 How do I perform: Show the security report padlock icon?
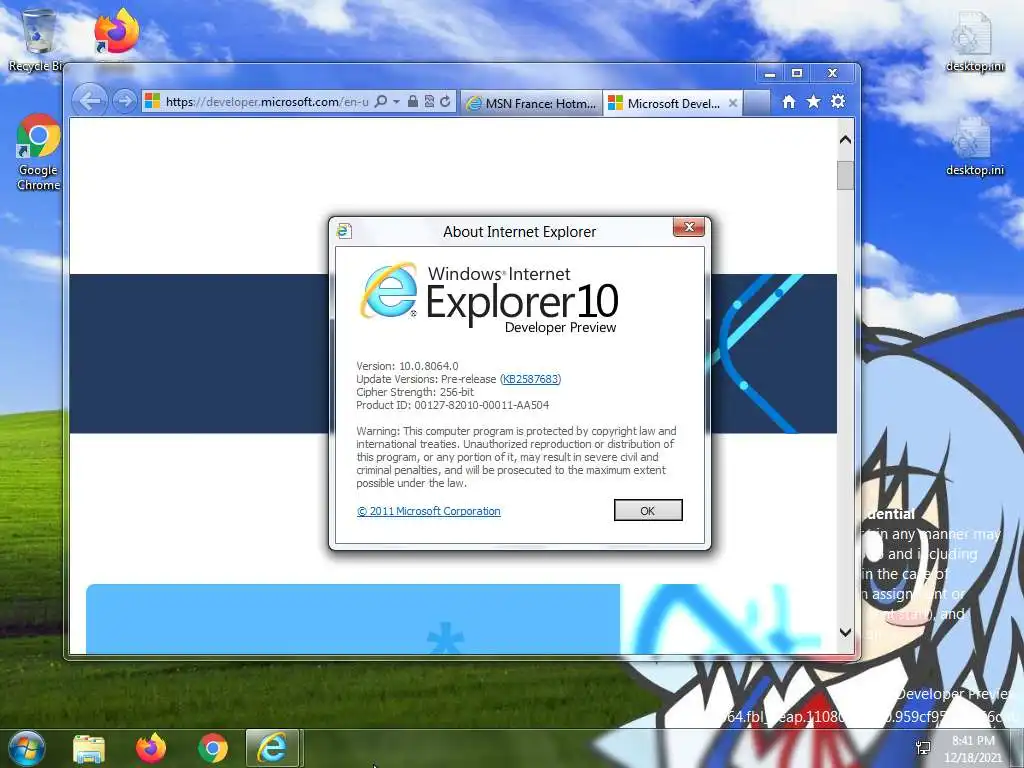coord(413,101)
